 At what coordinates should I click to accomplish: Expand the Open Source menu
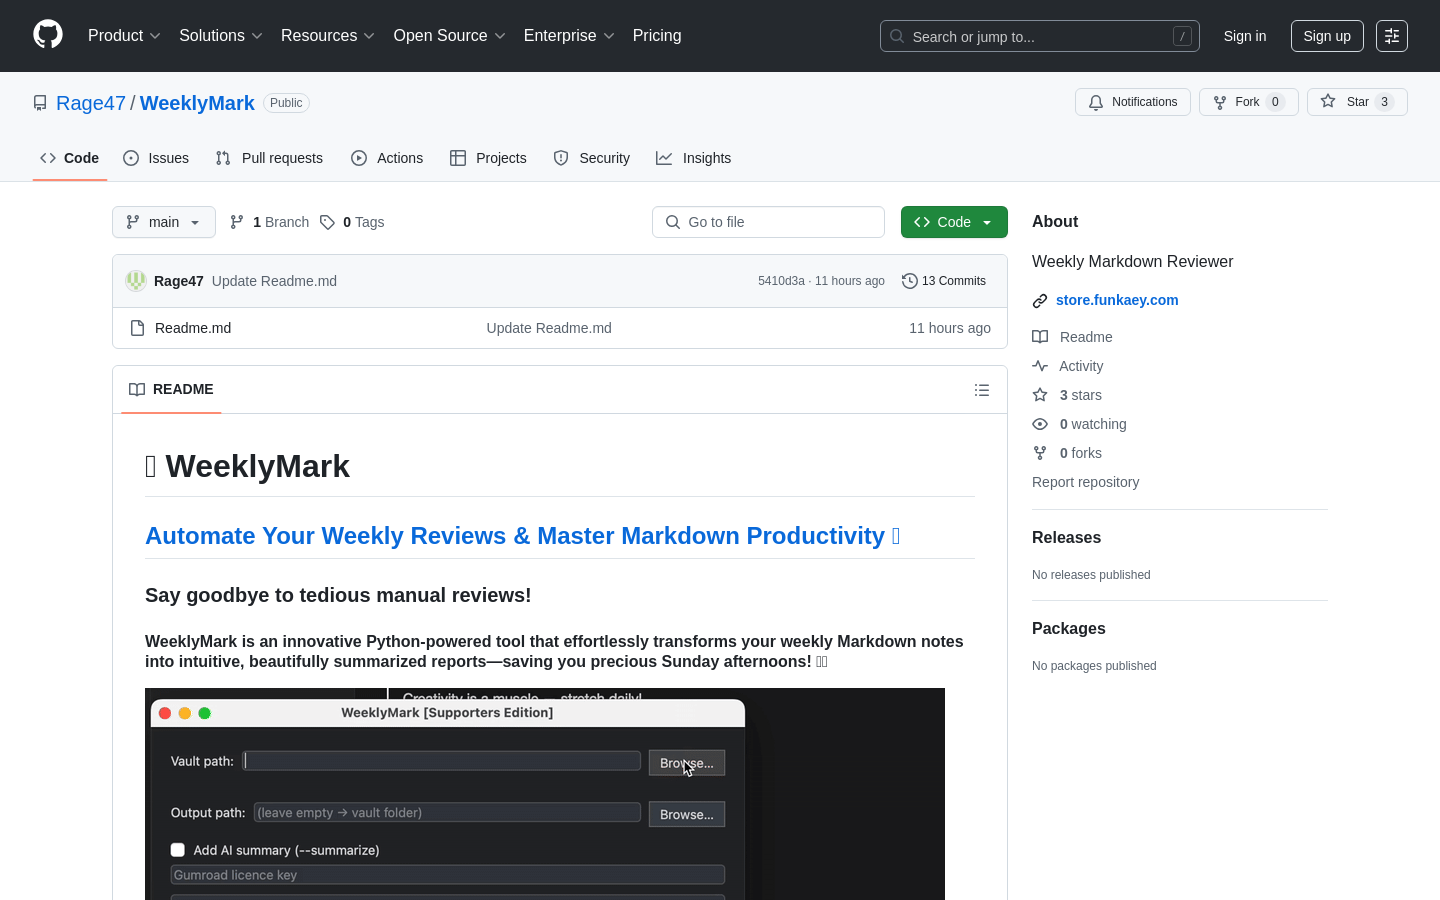[450, 36]
